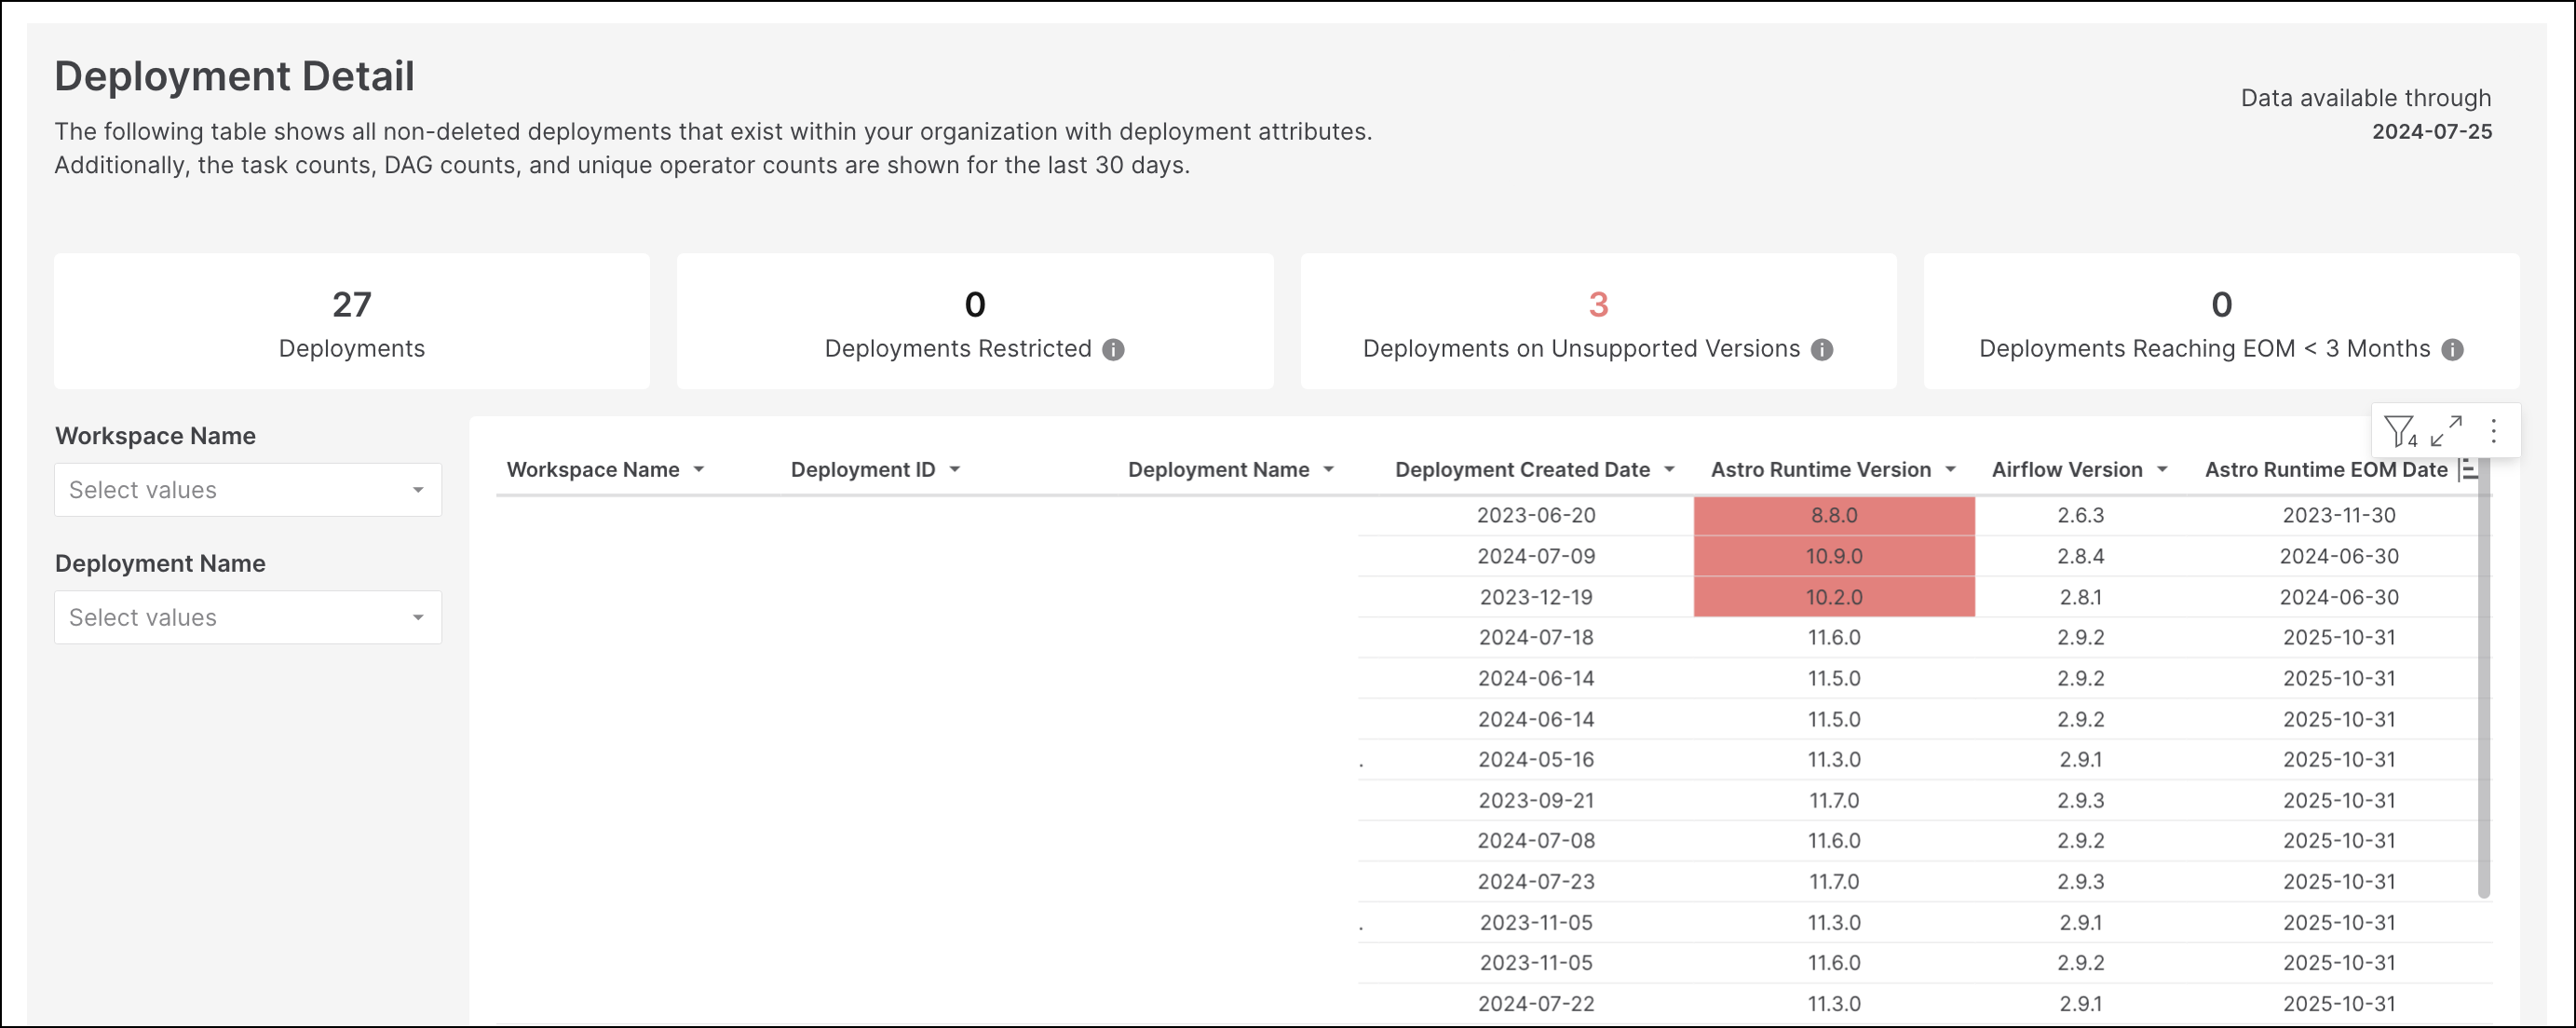Select the Deployments metric card

[x=352, y=321]
